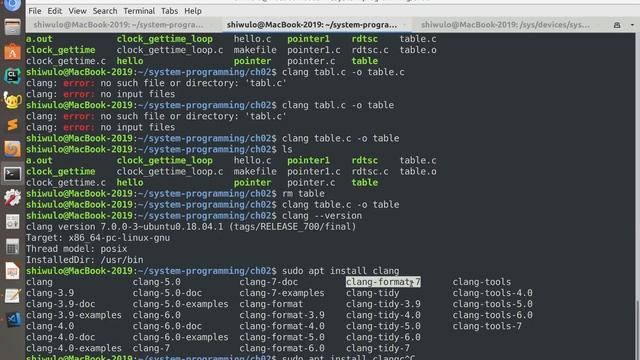Select the Terminal icon in the dock
Image resolution: width=640 pixels, height=360 pixels.
pos(12,173)
